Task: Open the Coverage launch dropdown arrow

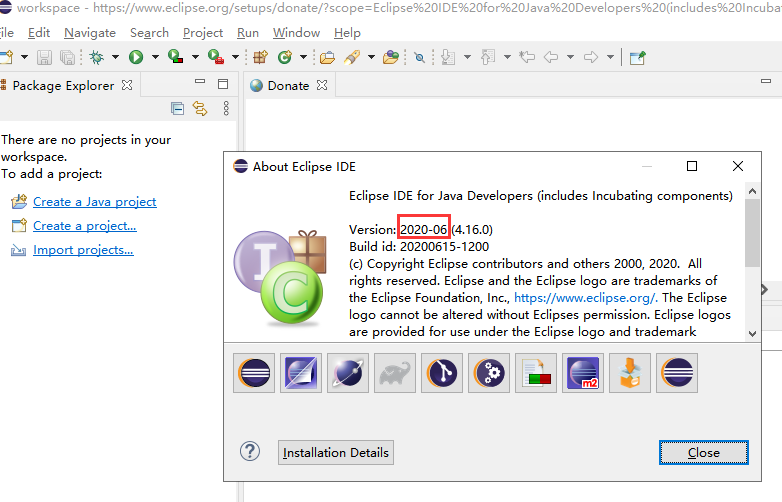Action: coord(195,57)
